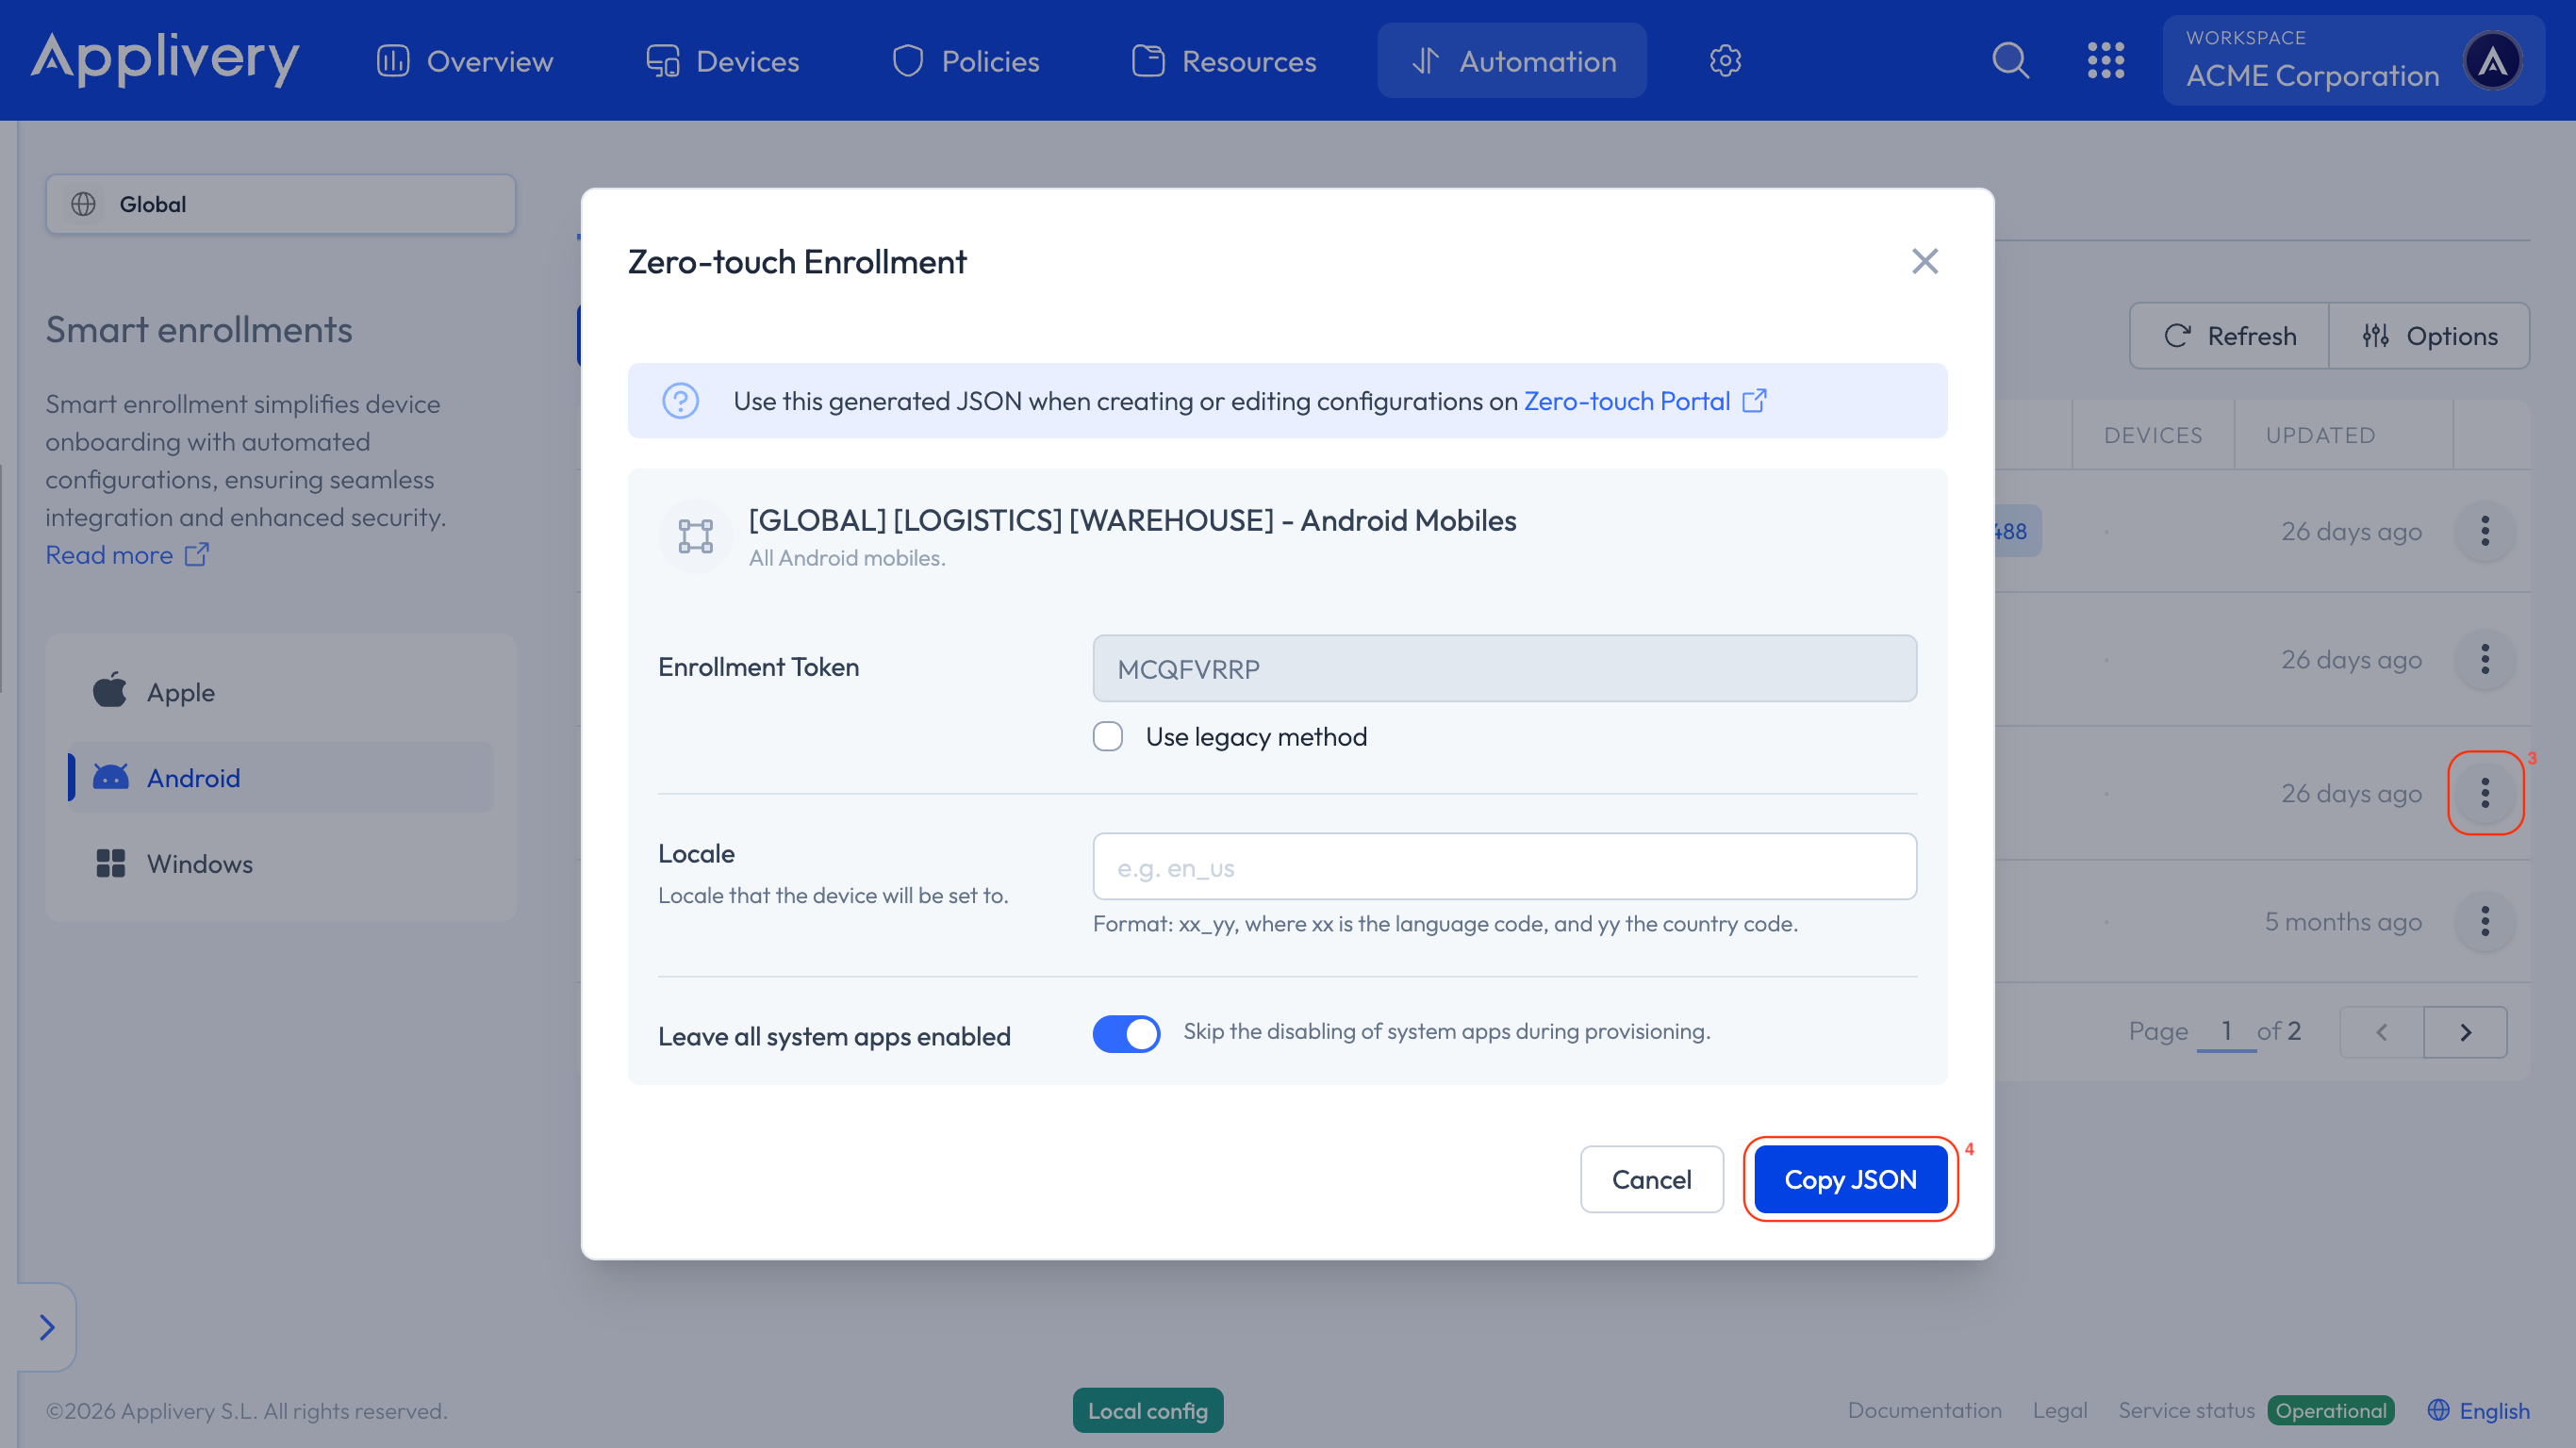This screenshot has height=1448, width=2576.
Task: Click the Overview navigation icon
Action: tap(392, 60)
